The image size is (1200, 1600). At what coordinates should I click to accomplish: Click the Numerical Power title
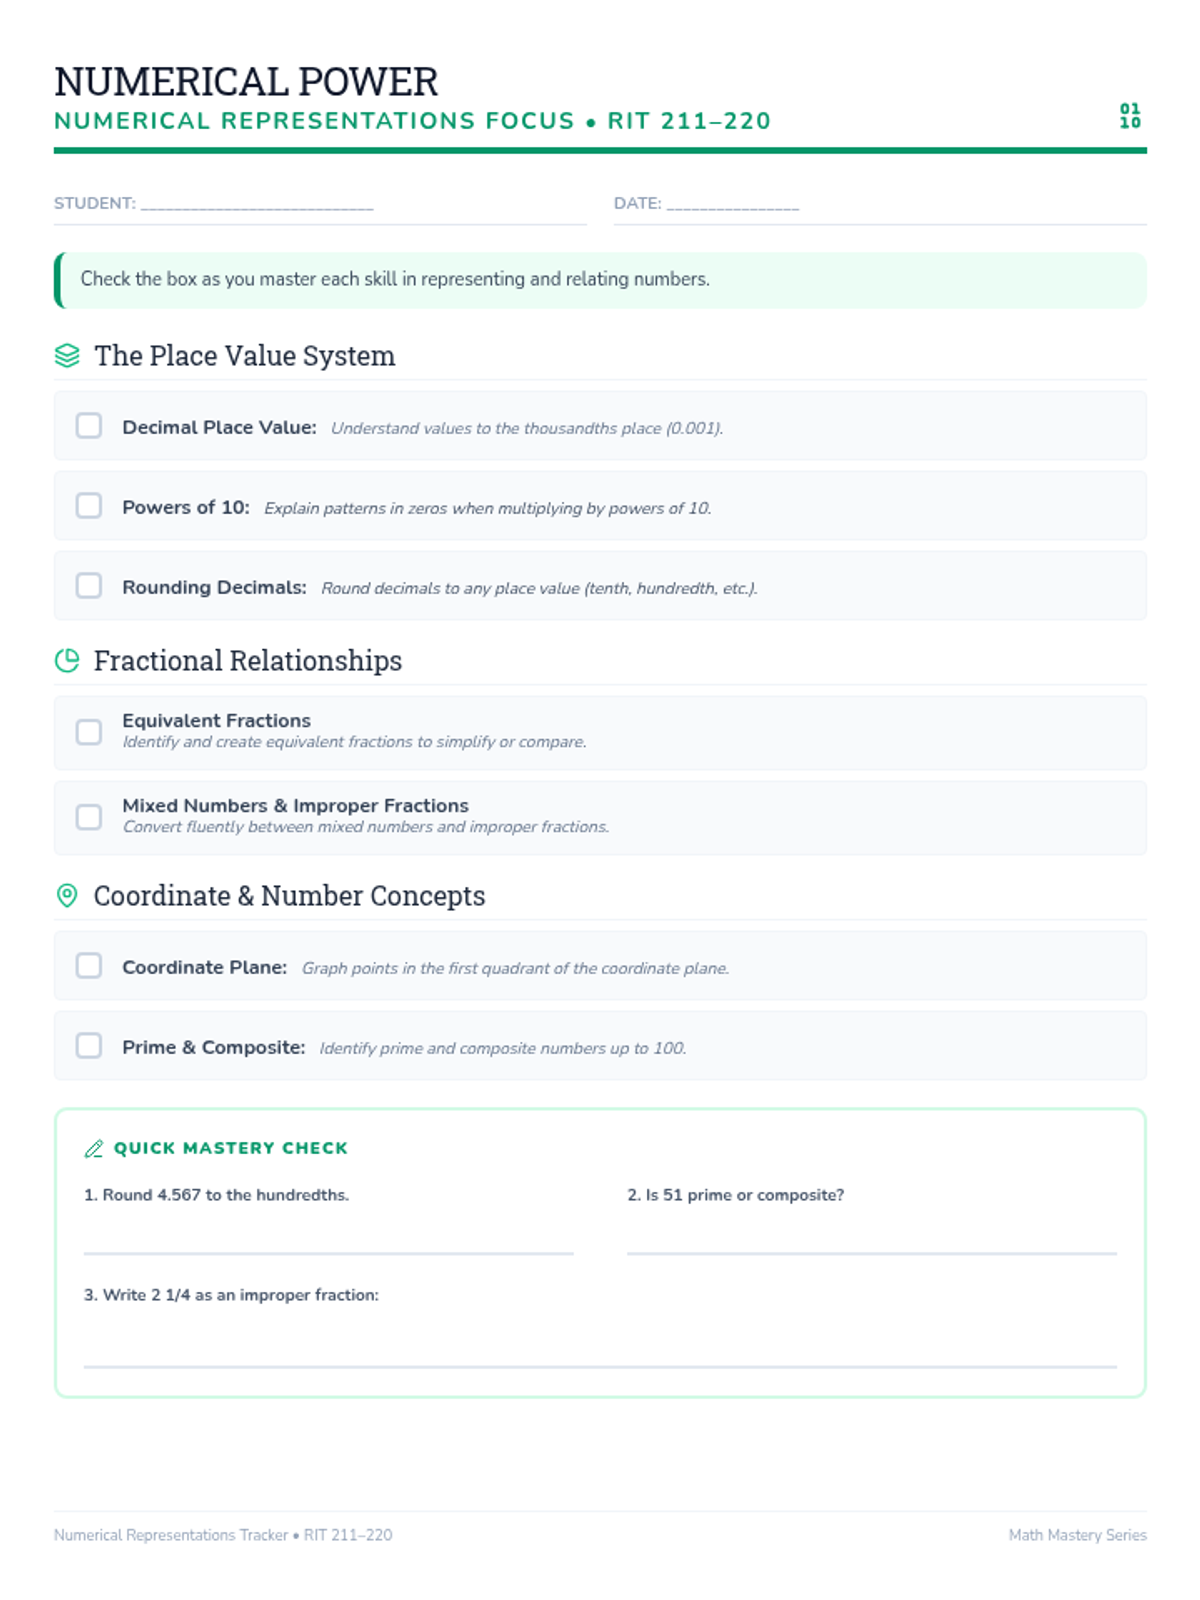(x=246, y=82)
